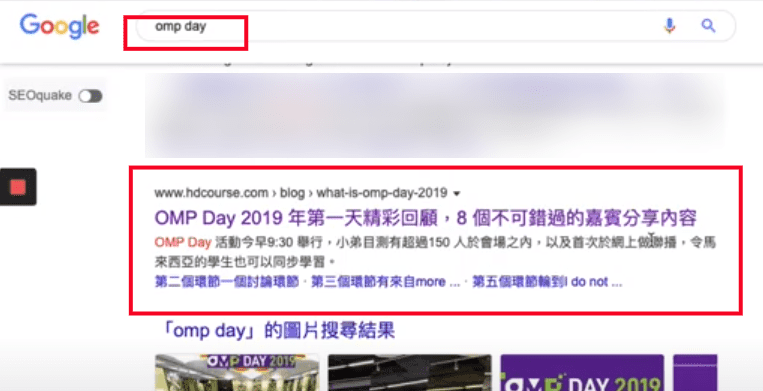Open first OMP DAY 2019 venue image thumbnail
This screenshot has width=763, height=391.
[x=237, y=373]
